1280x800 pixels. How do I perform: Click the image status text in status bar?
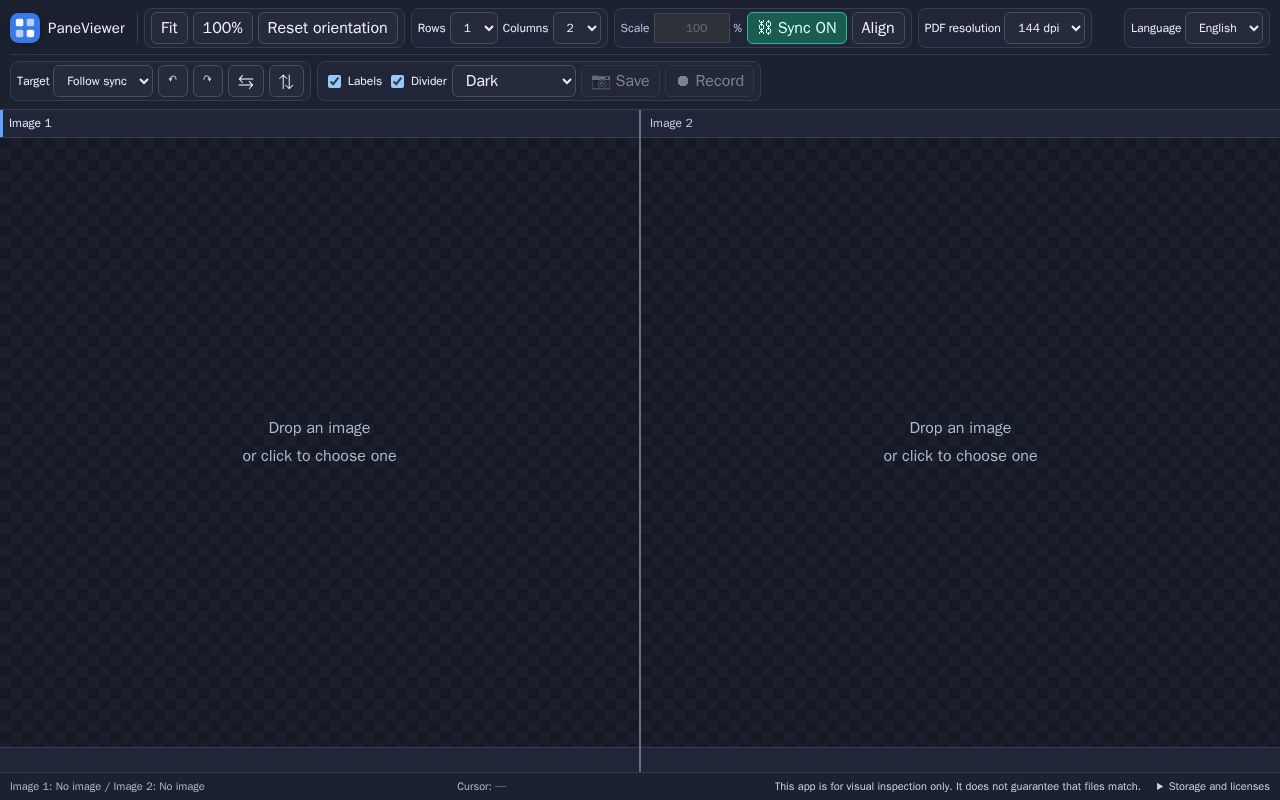pos(107,786)
